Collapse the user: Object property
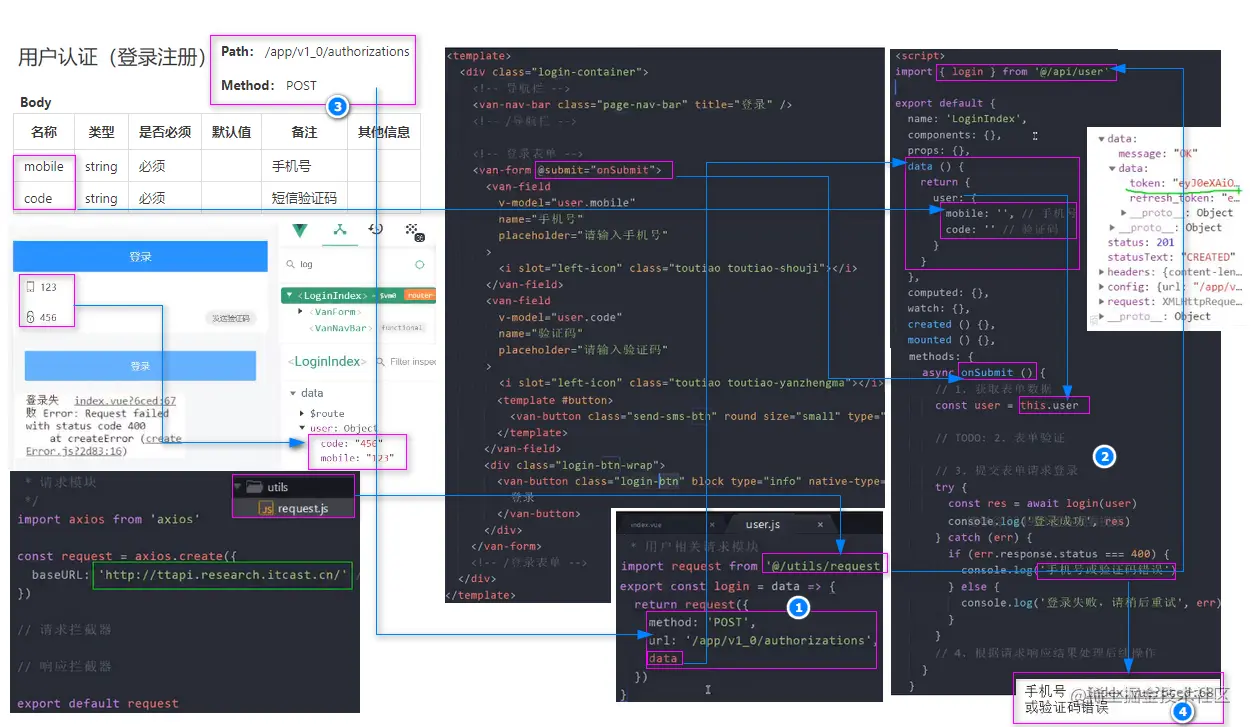The width and height of the screenshot is (1252, 727). [x=302, y=428]
